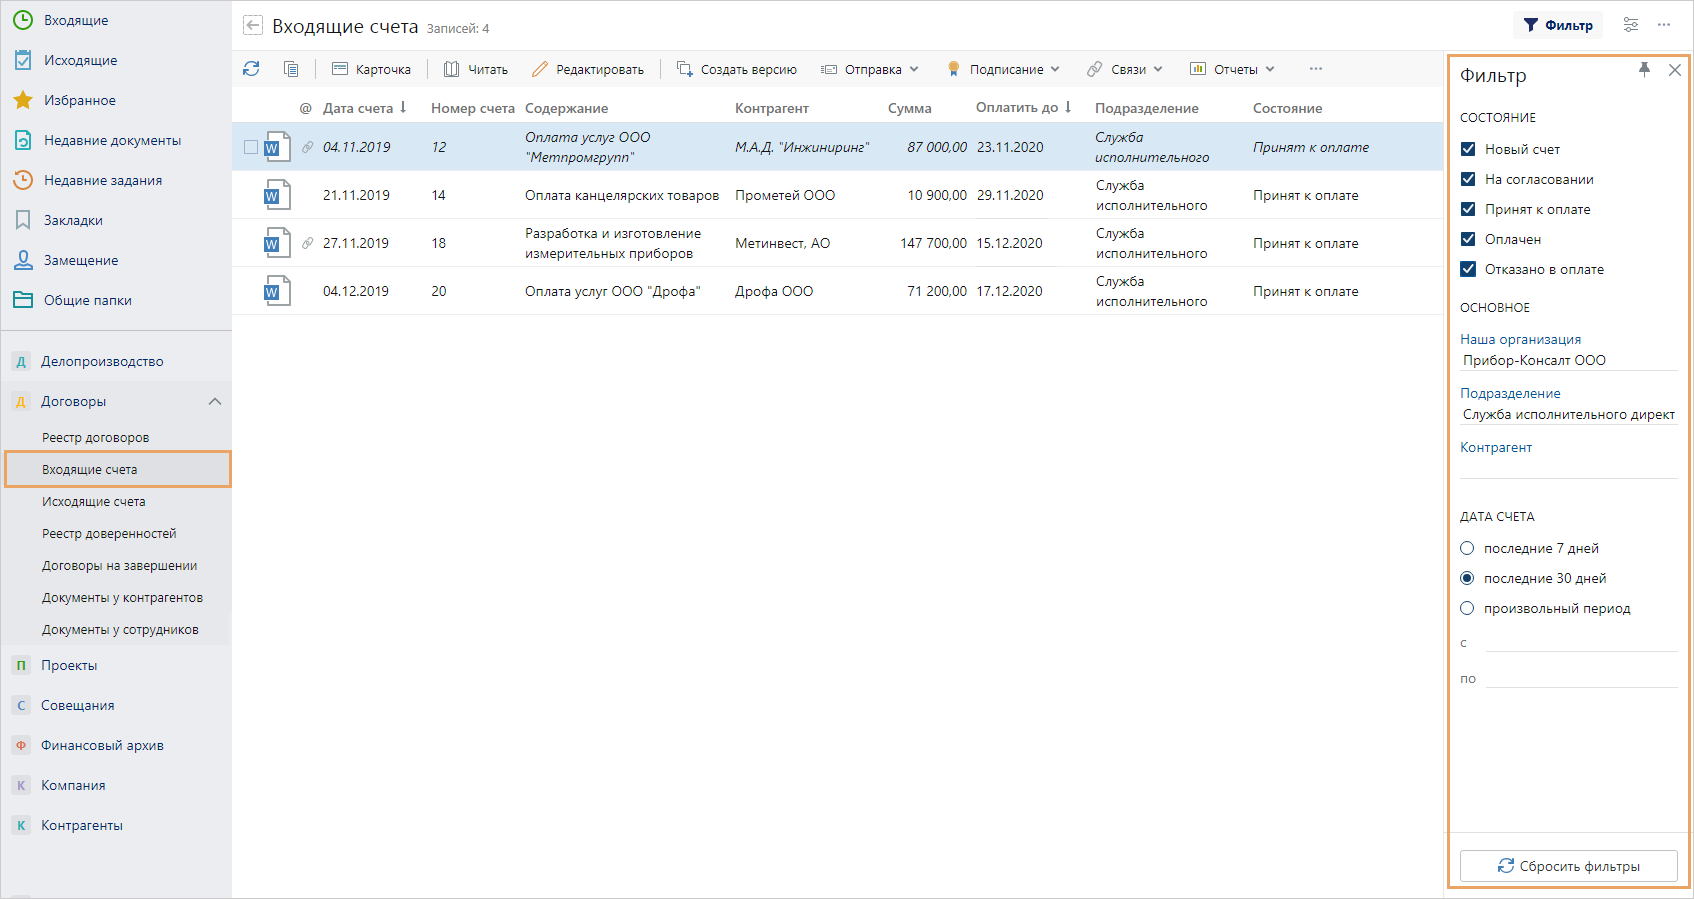Expand the Отправка dropdown in toolbar
Screen dimensions: 1694x899
(x=869, y=69)
